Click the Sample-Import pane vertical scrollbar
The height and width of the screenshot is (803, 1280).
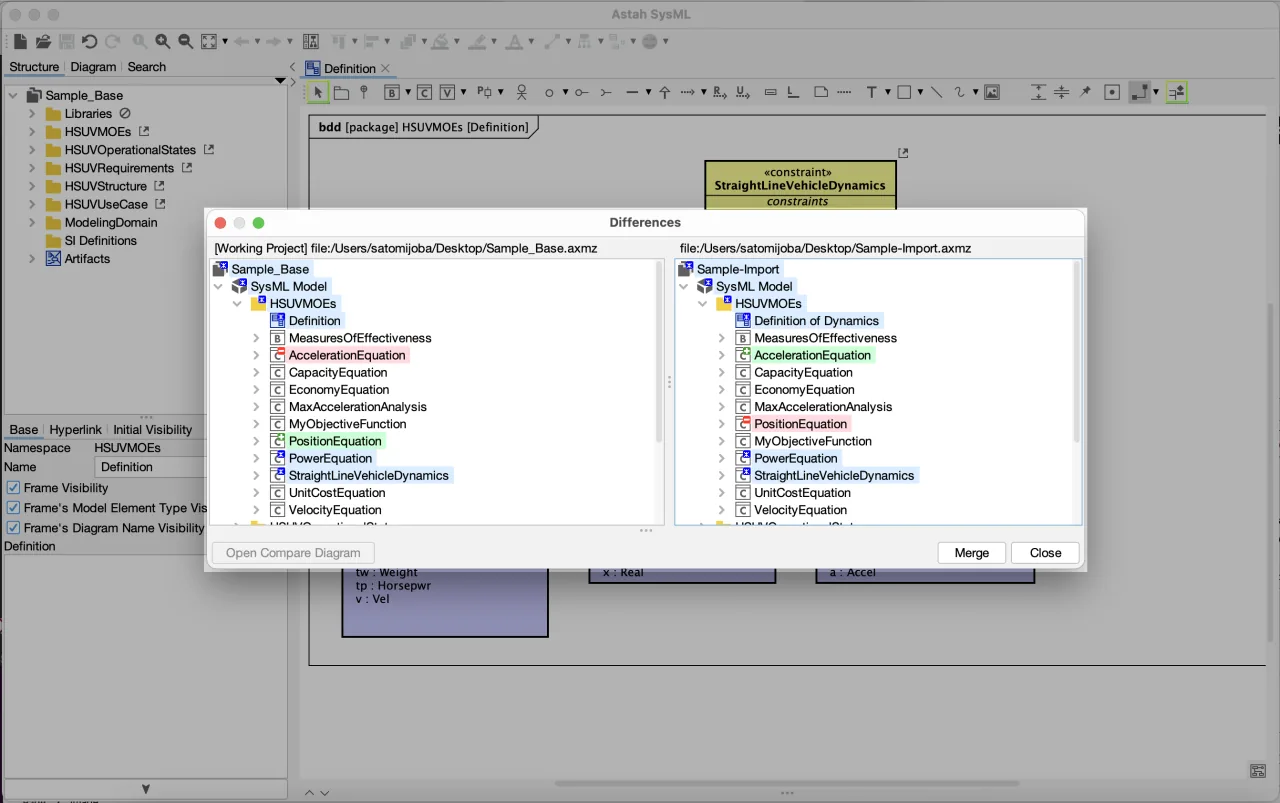[1076, 351]
